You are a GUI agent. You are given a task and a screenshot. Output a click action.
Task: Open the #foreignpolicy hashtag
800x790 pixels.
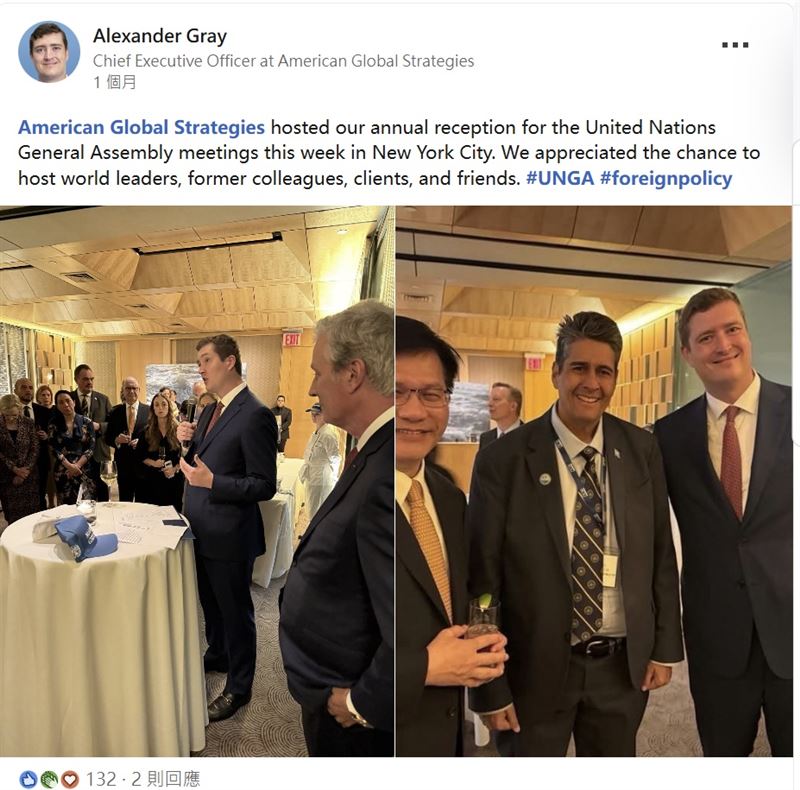point(666,178)
